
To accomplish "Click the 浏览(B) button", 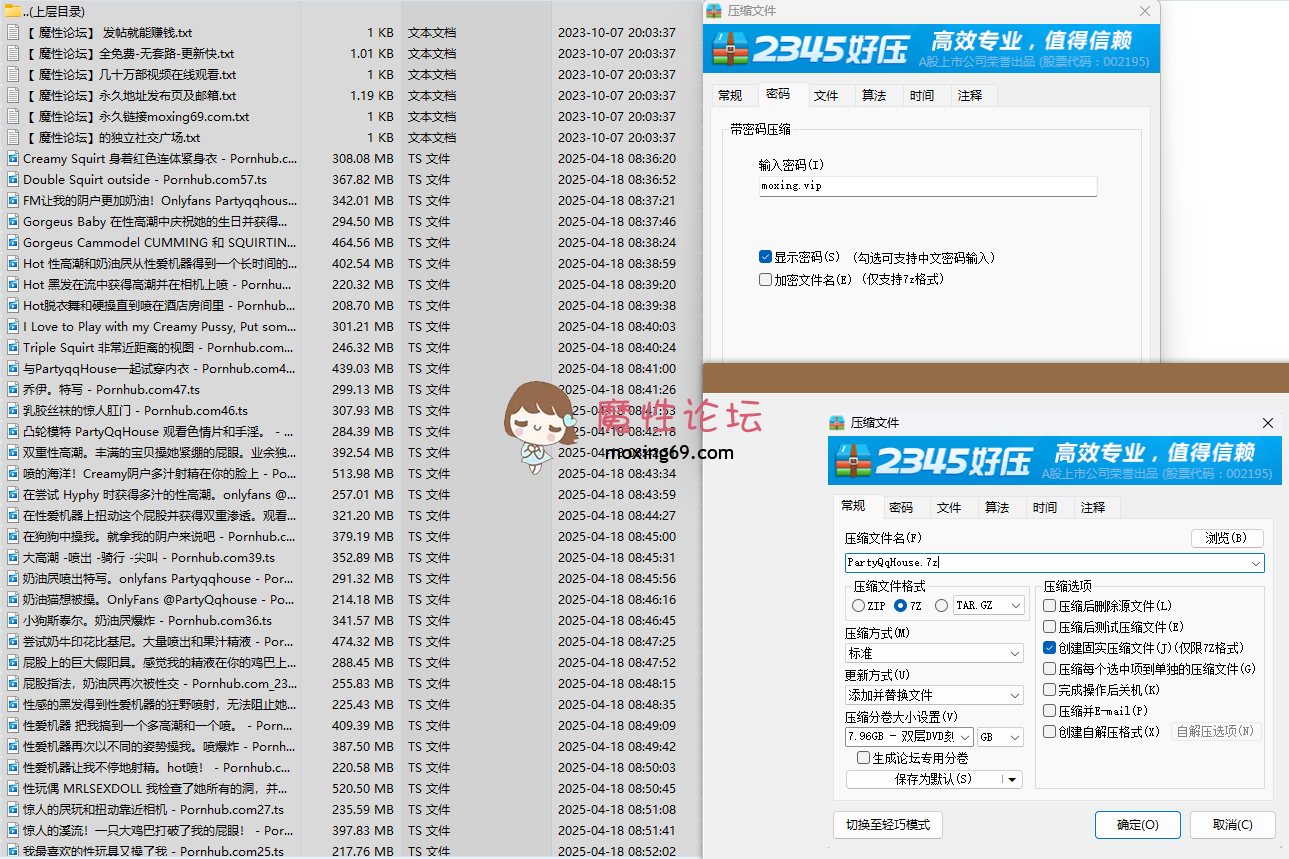I will (1226, 538).
